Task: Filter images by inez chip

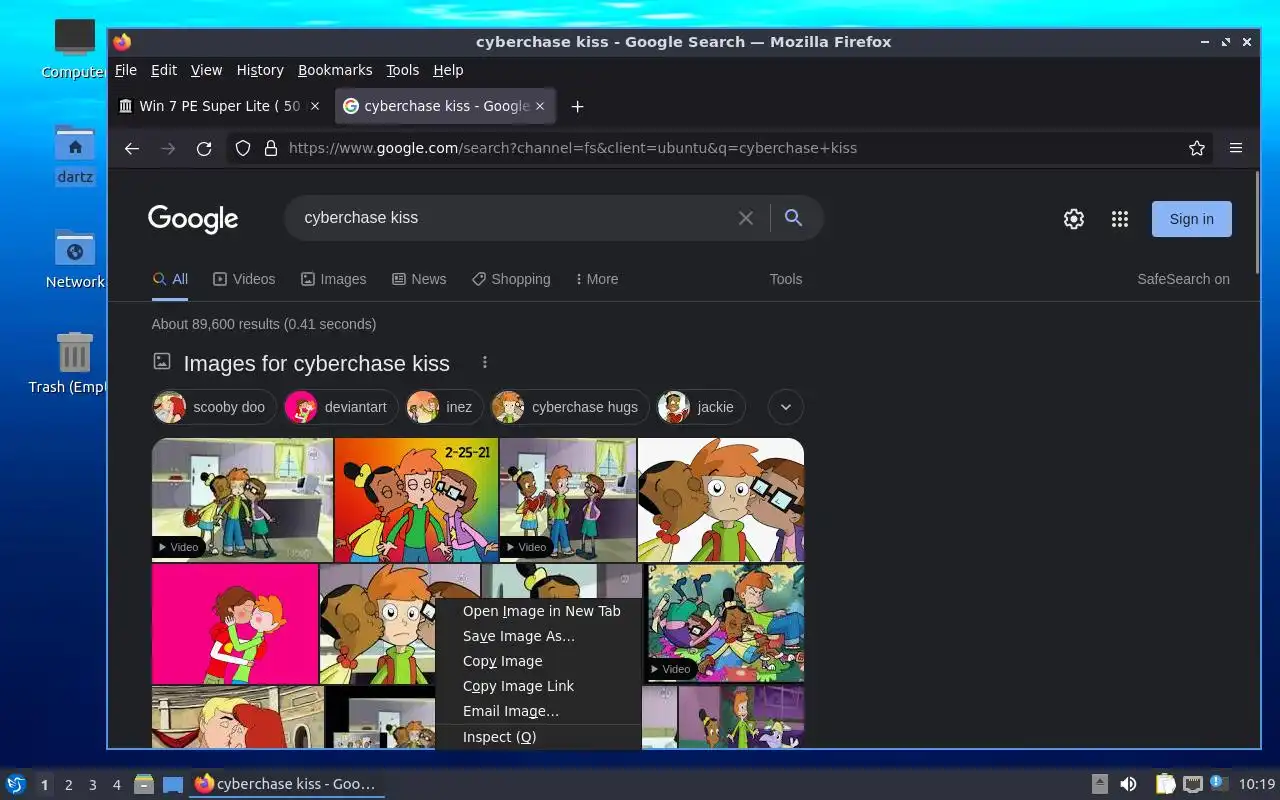Action: point(444,407)
